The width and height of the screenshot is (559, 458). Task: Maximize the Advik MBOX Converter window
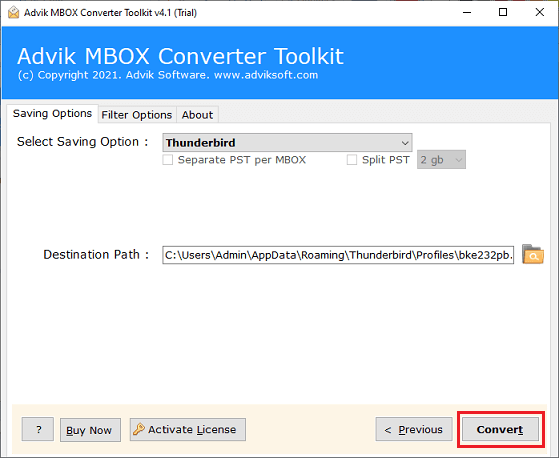click(x=503, y=12)
